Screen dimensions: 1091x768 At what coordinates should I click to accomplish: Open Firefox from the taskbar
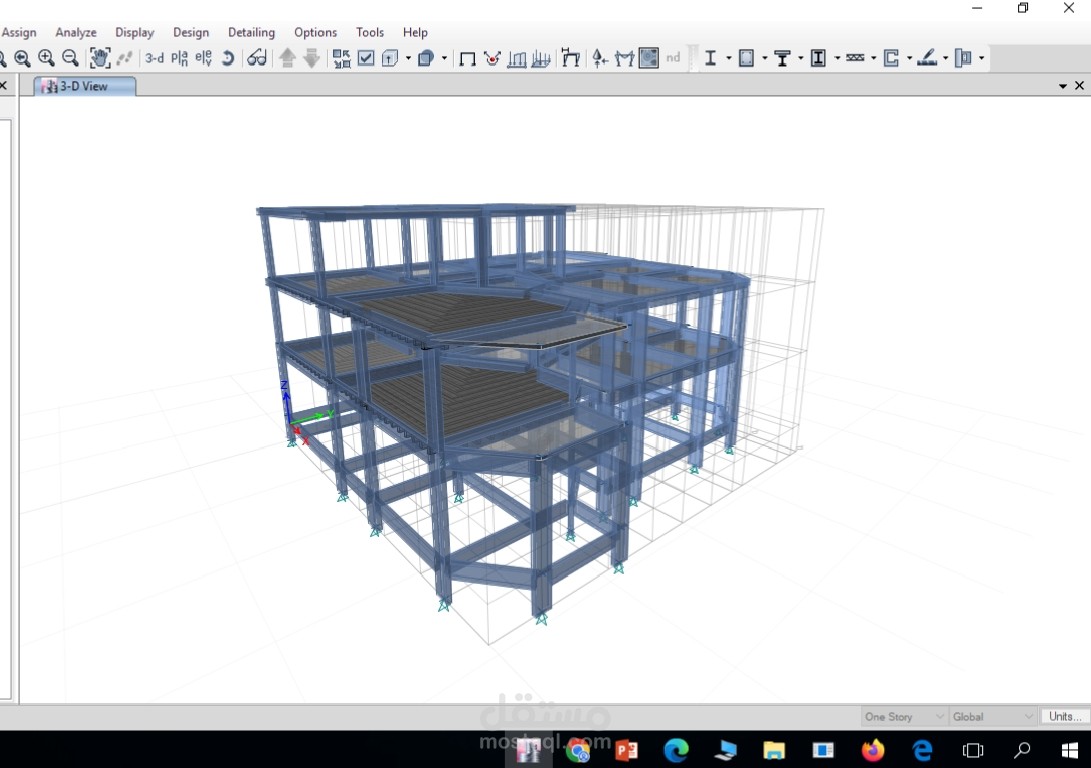coord(873,750)
